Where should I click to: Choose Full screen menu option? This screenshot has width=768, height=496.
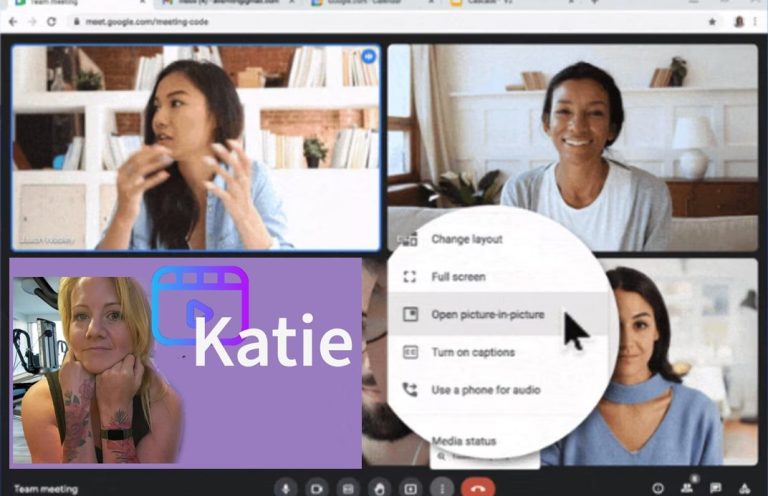coord(458,277)
